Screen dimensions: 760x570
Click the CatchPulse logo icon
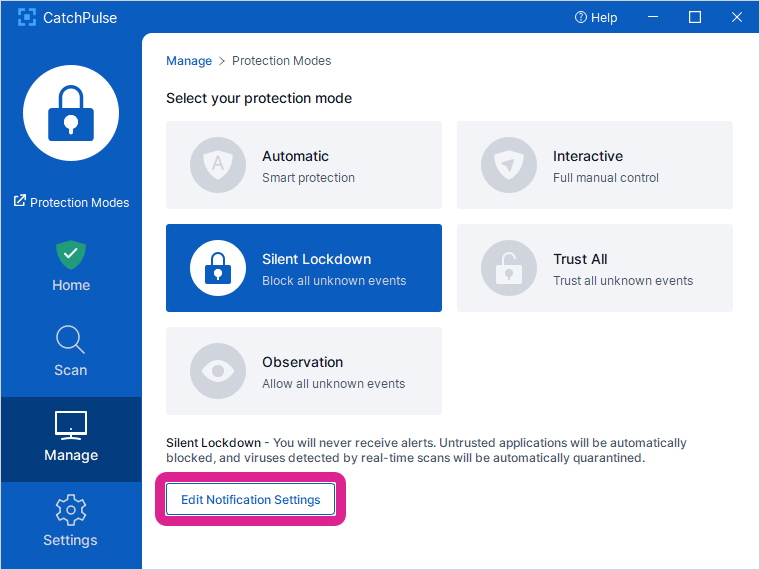(x=27, y=18)
